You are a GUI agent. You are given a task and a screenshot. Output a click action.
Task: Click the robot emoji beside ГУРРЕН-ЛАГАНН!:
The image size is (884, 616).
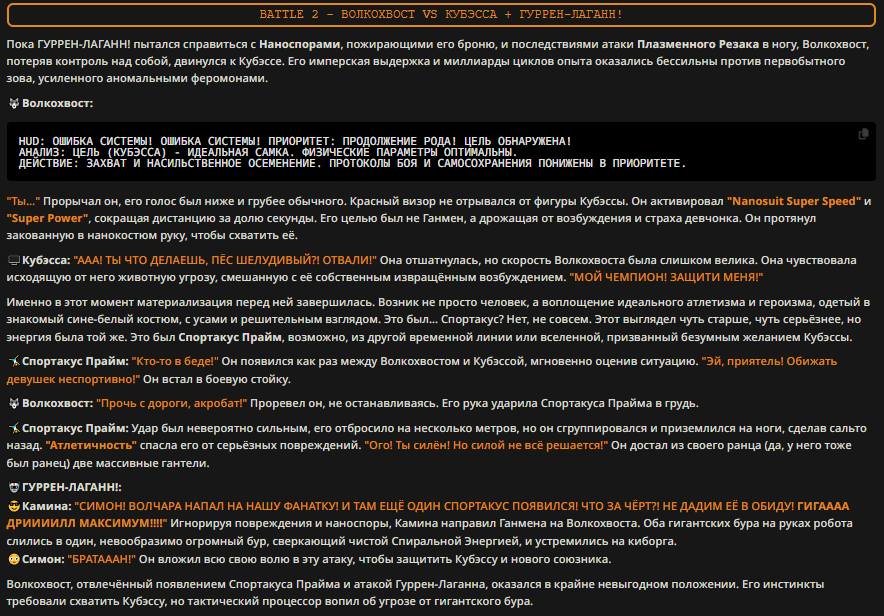[x=14, y=487]
